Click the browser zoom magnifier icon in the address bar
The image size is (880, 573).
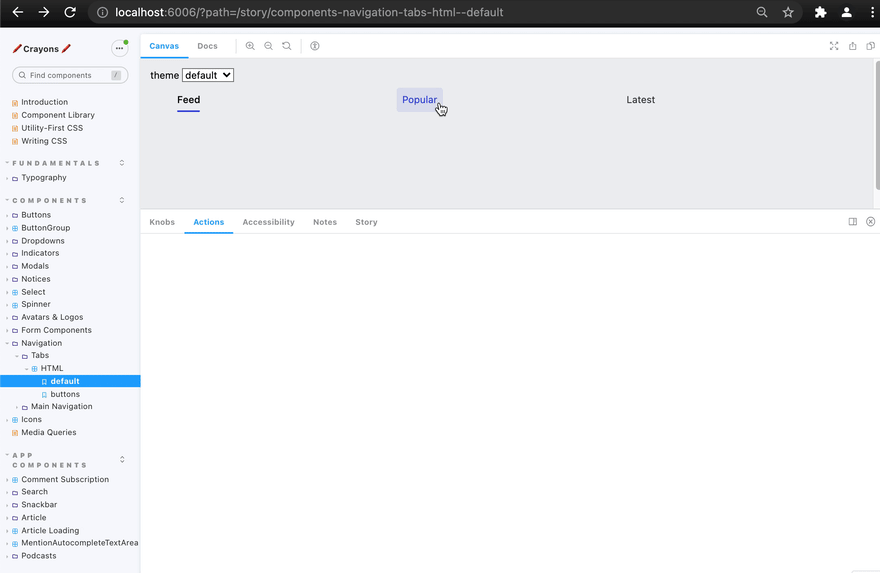point(762,12)
